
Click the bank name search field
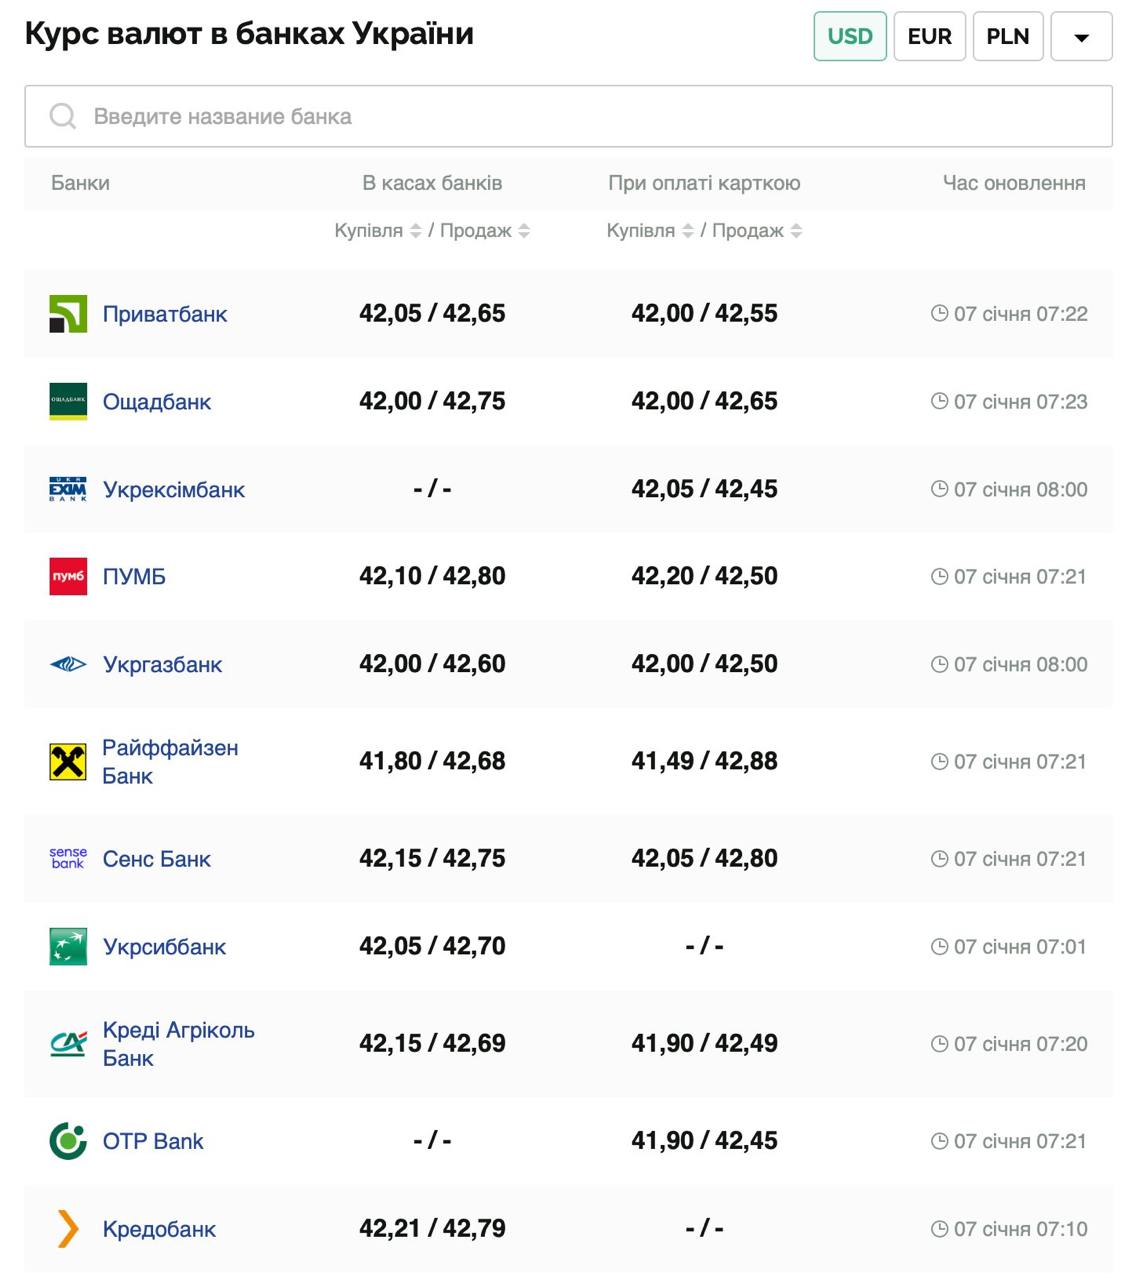(x=568, y=117)
